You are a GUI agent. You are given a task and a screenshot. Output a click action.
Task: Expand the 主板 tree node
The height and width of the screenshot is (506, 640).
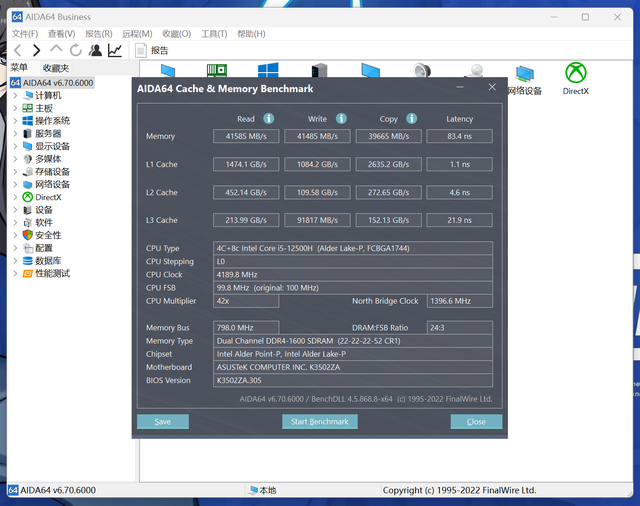(15, 108)
